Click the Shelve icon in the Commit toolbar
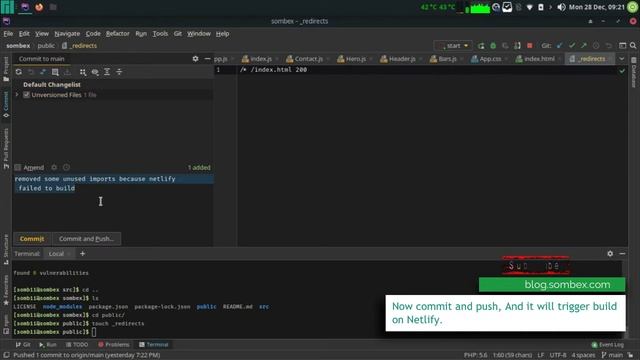640x360 pixels. coord(67,72)
